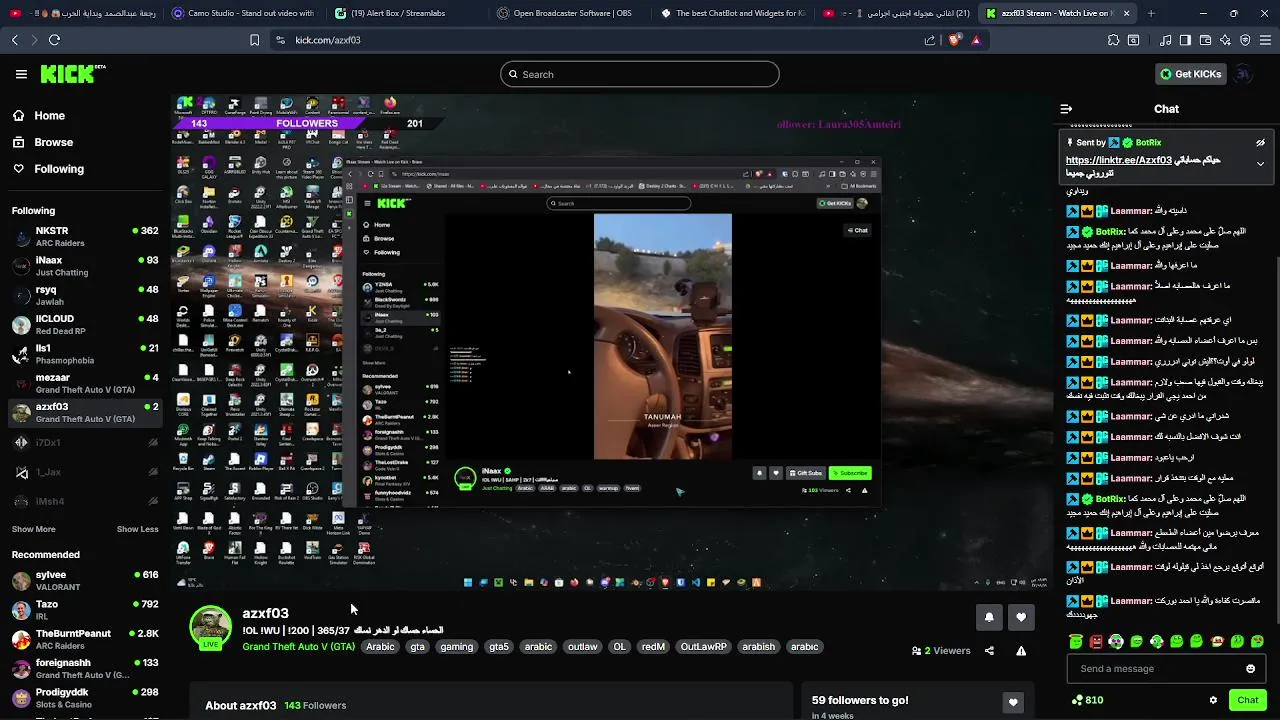Go back in browser history
Screen dimensions: 1280x720
pos(14,40)
